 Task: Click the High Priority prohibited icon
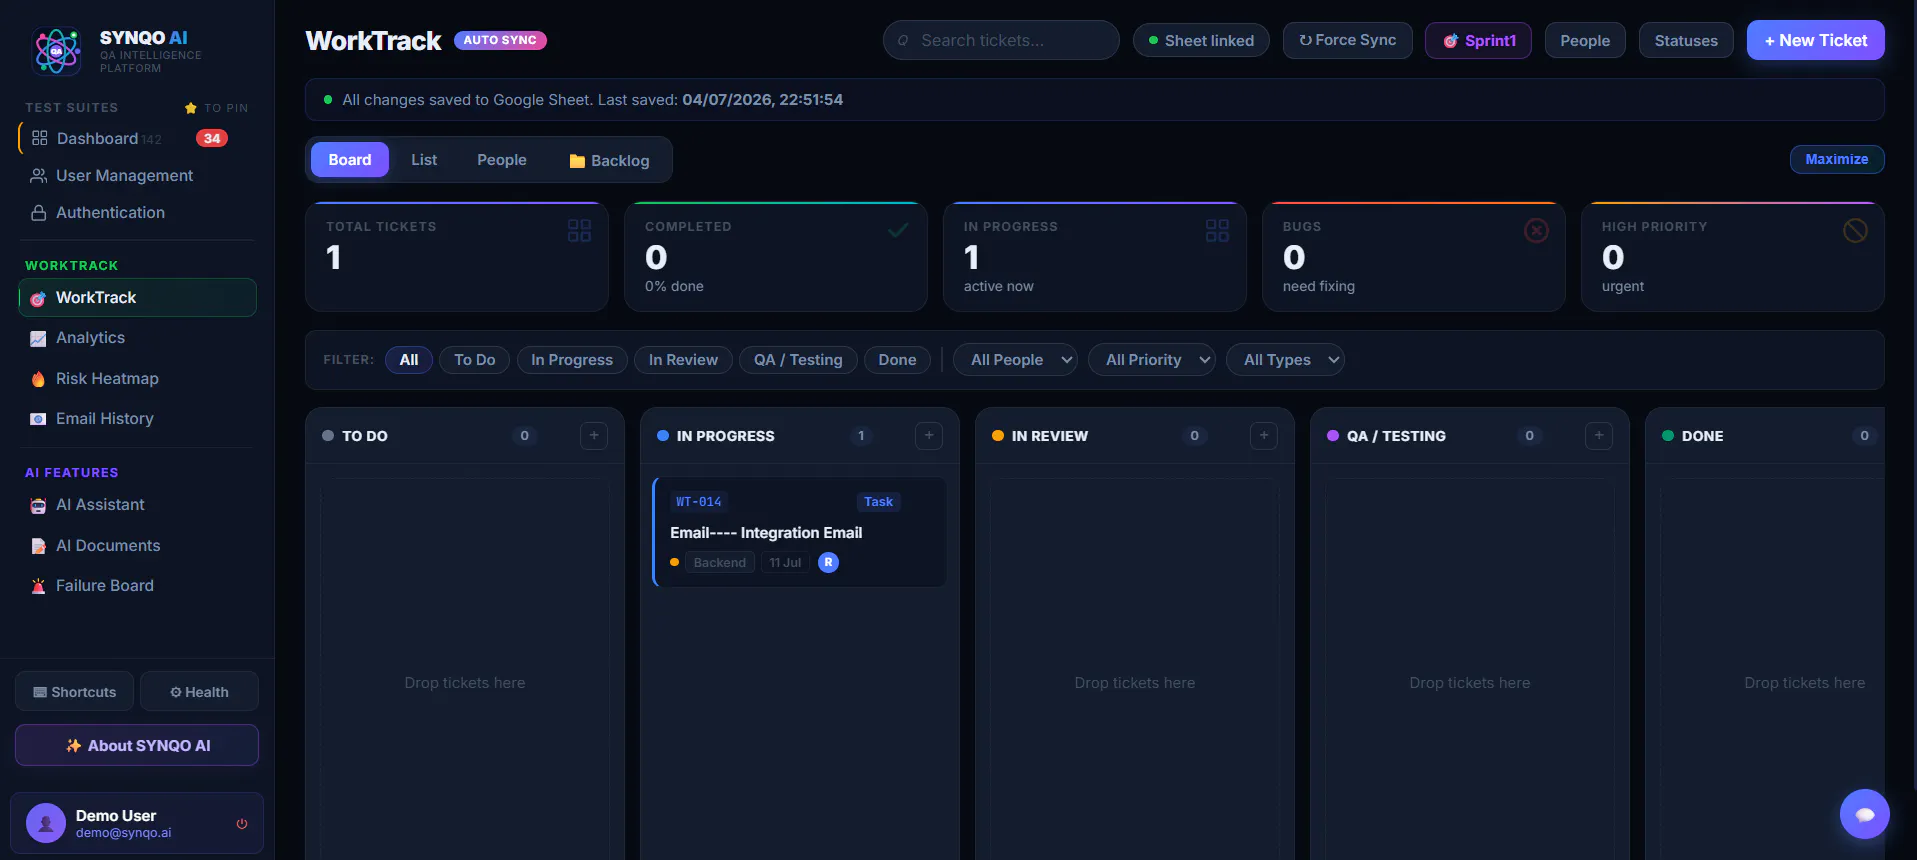click(1855, 230)
